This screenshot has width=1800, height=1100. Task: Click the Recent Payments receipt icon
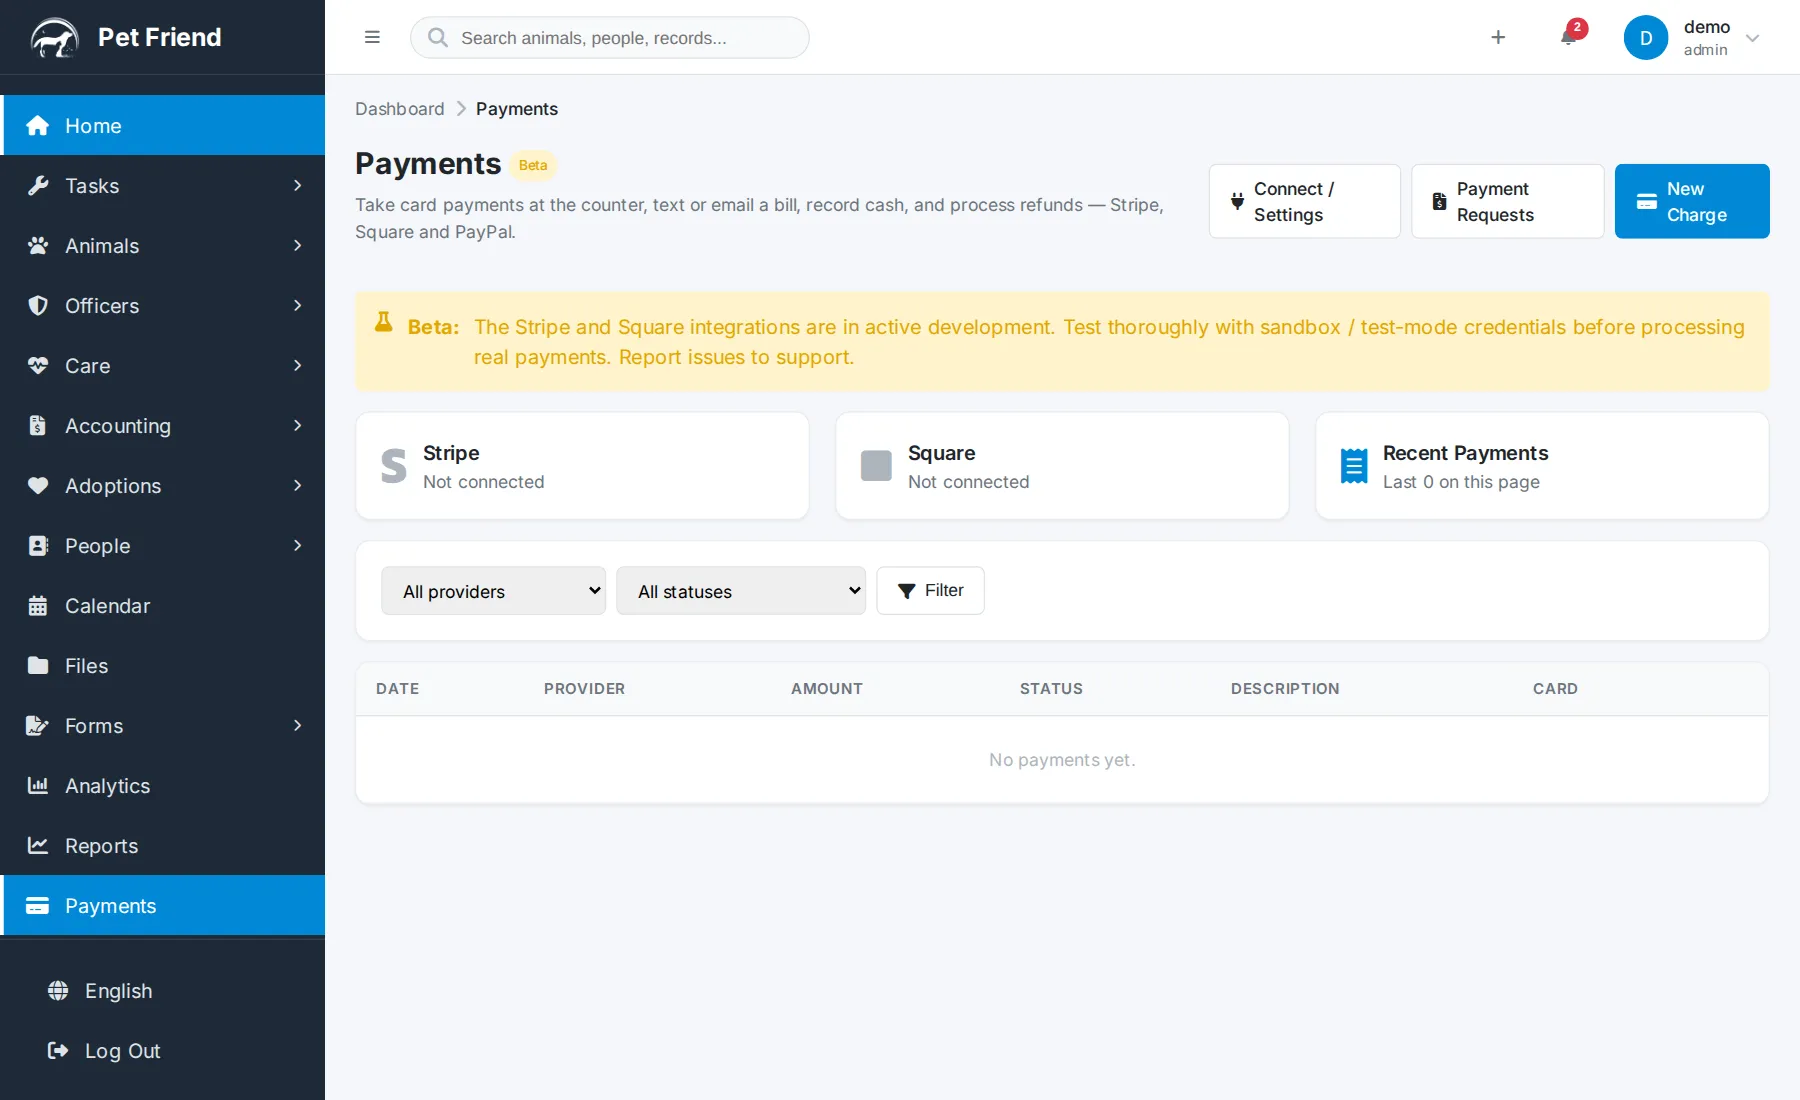coord(1354,466)
